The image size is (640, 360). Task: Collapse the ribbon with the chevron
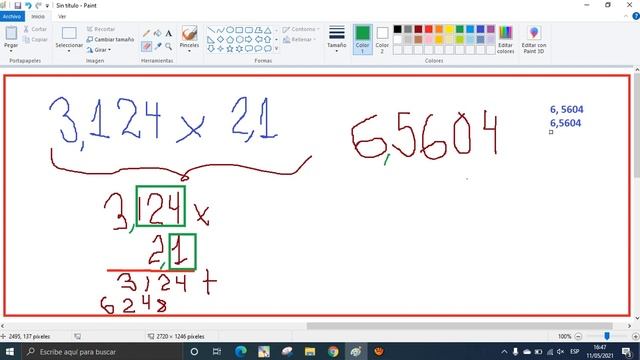pos(626,16)
